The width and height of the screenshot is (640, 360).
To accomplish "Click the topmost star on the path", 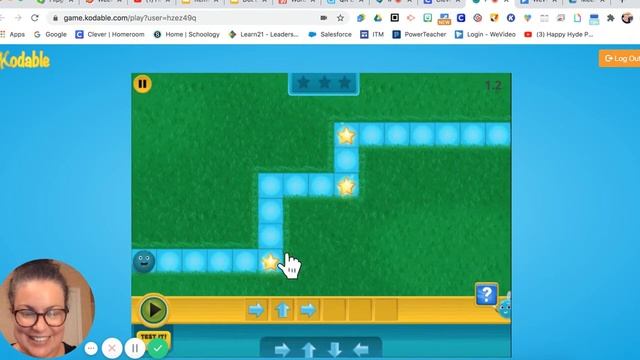I will click(346, 136).
